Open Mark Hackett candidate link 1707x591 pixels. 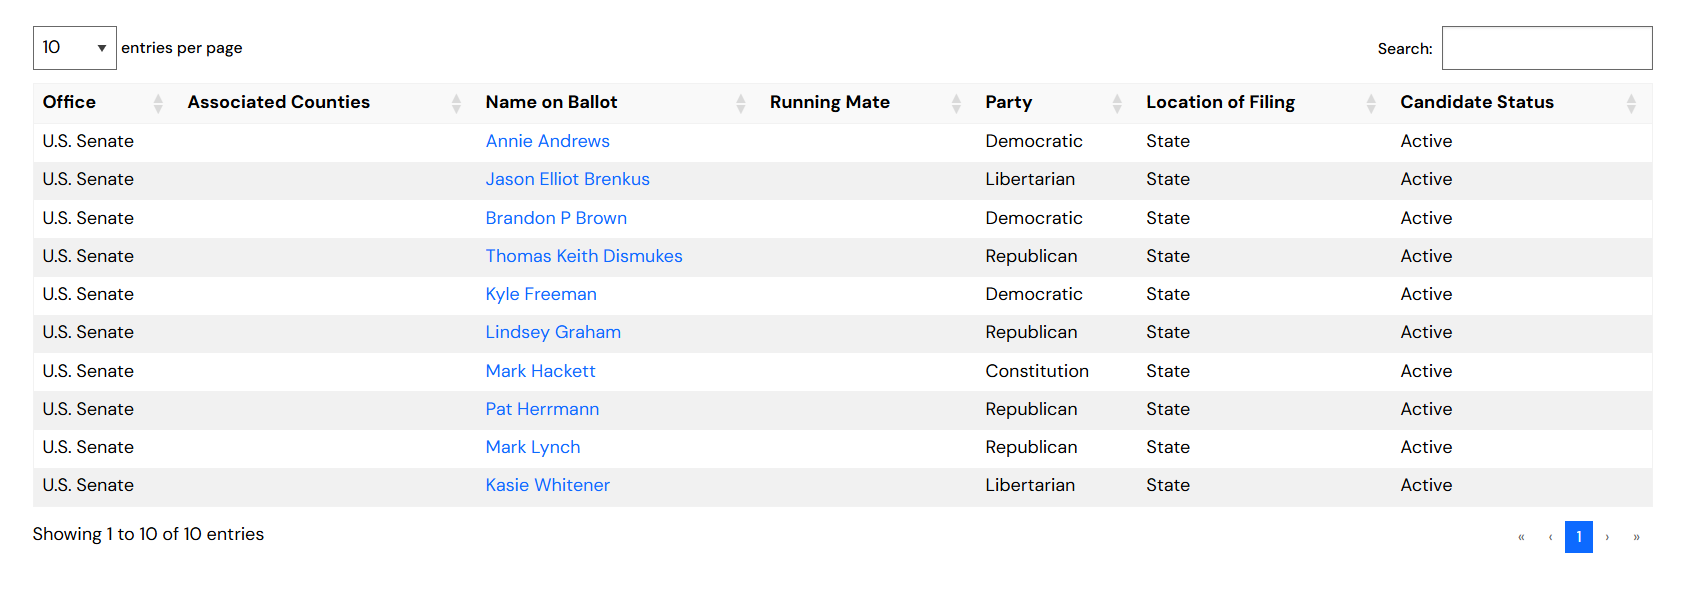point(540,371)
